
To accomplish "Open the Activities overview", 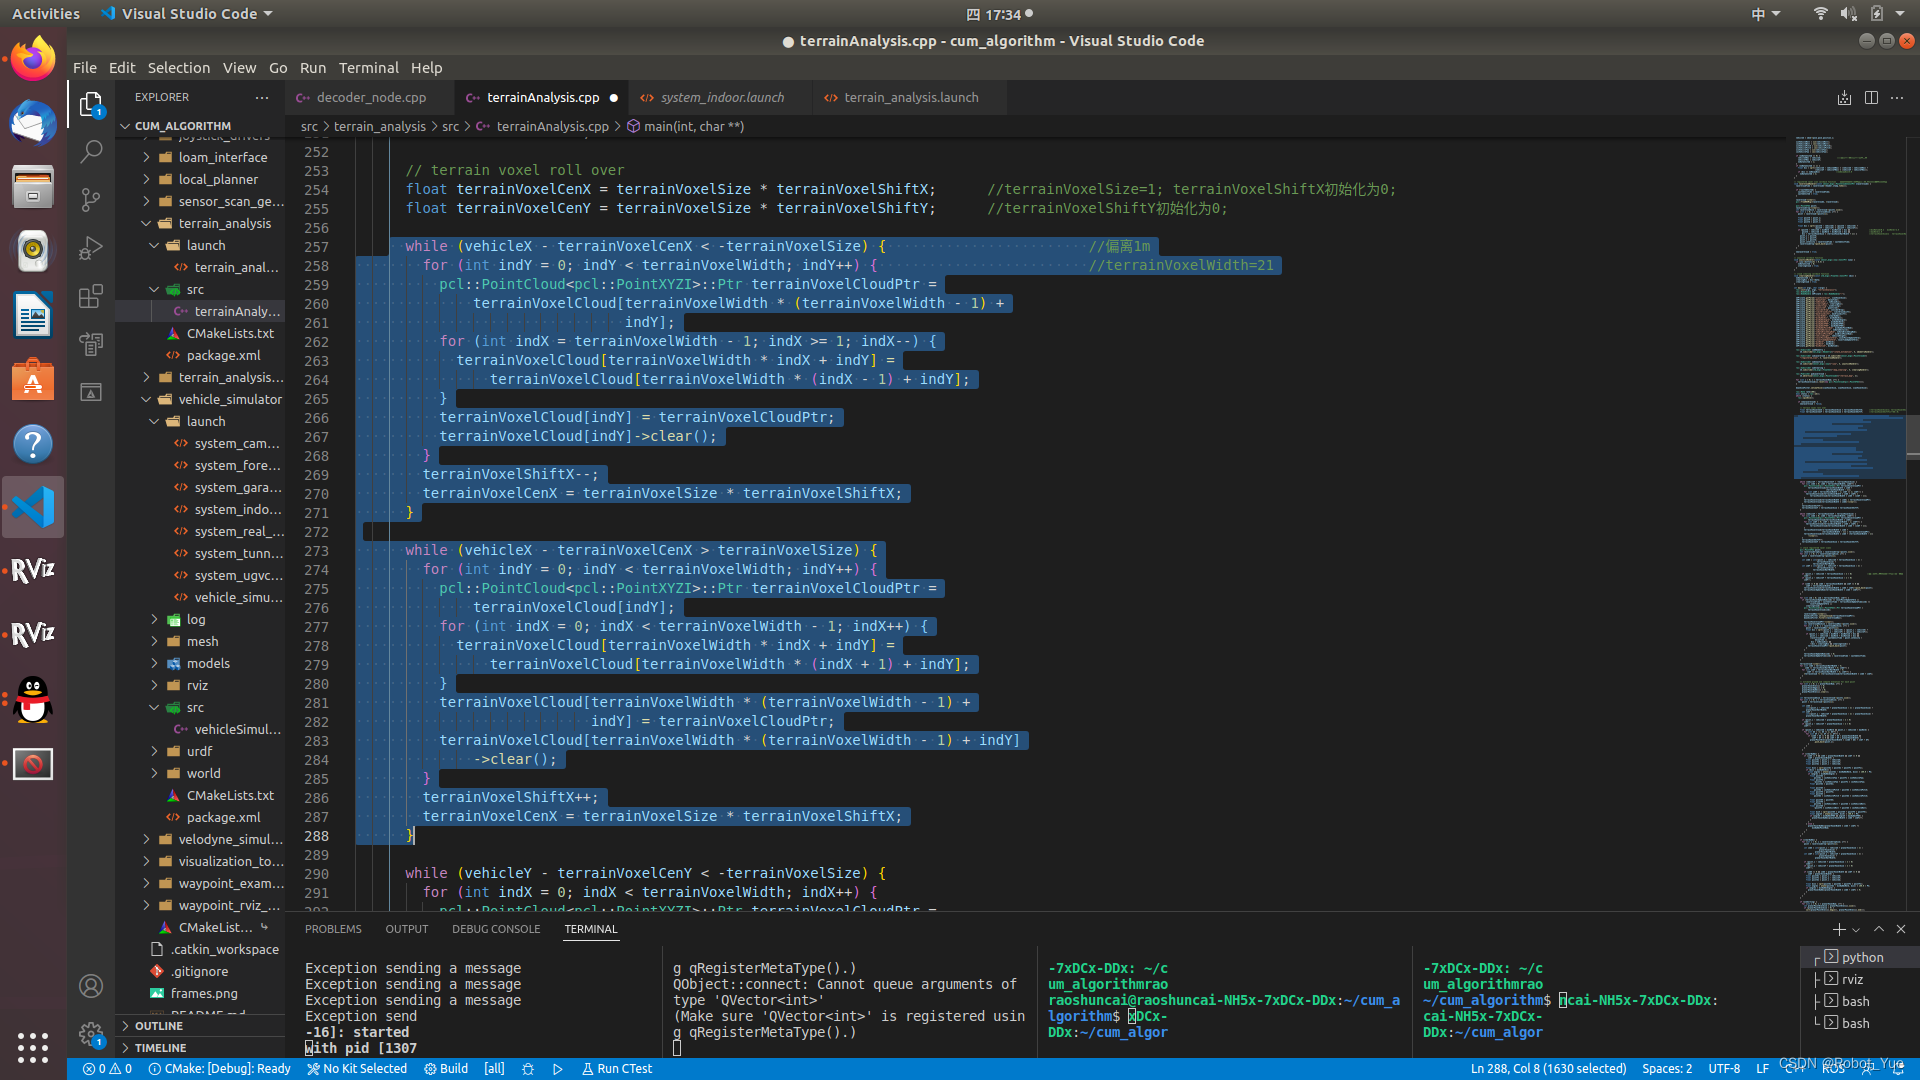I will tap(46, 14).
